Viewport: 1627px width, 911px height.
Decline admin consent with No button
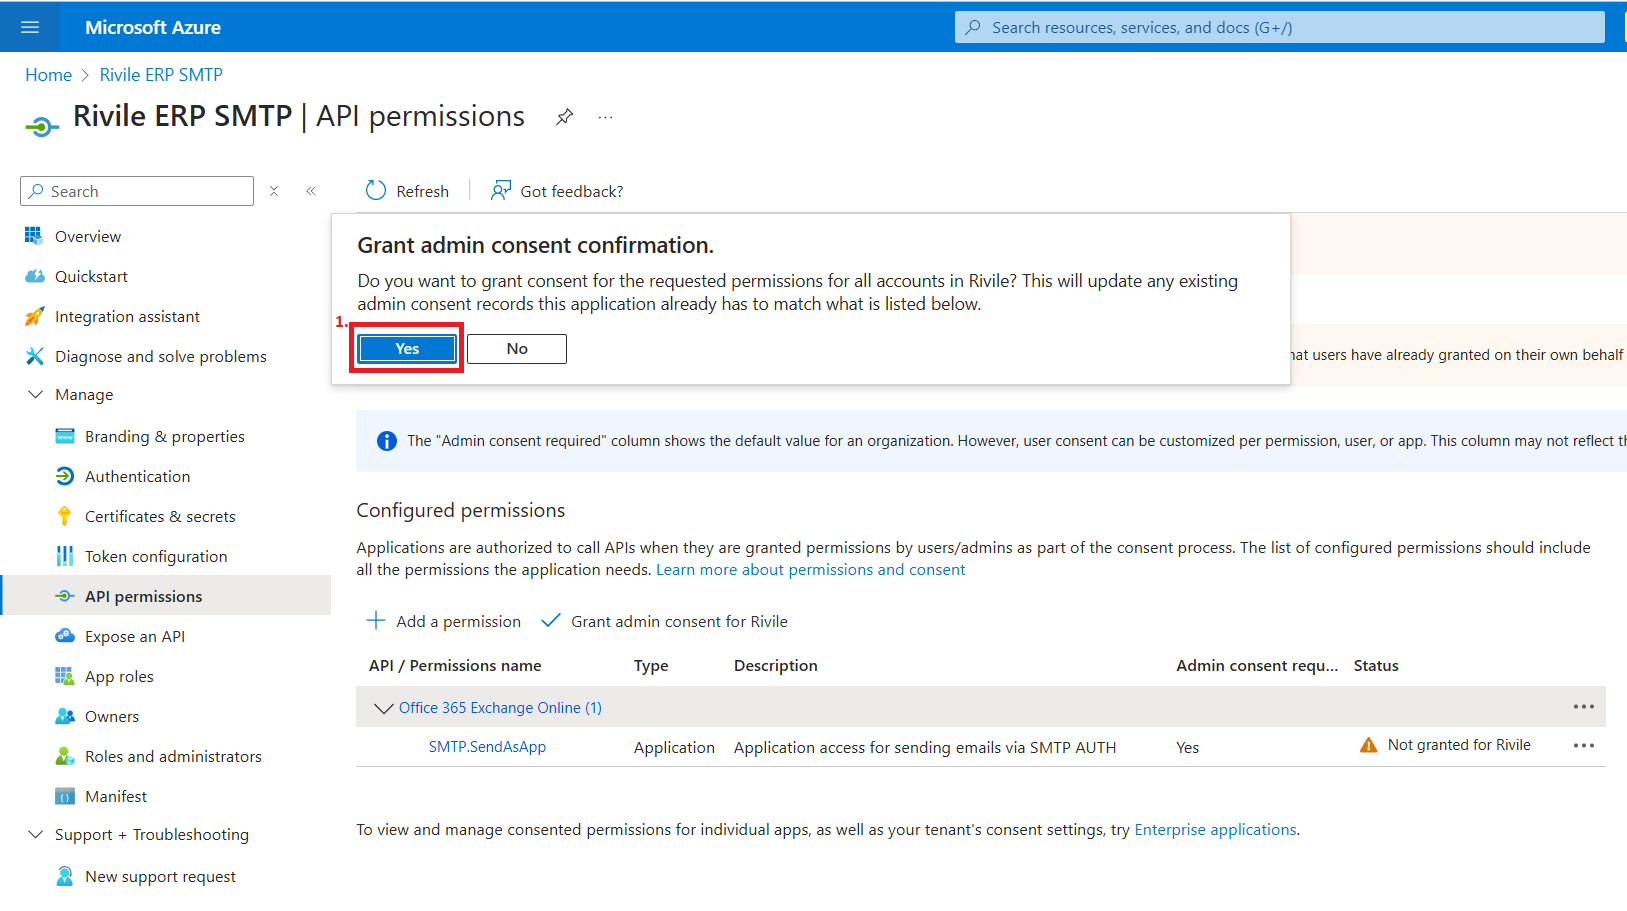tap(516, 349)
